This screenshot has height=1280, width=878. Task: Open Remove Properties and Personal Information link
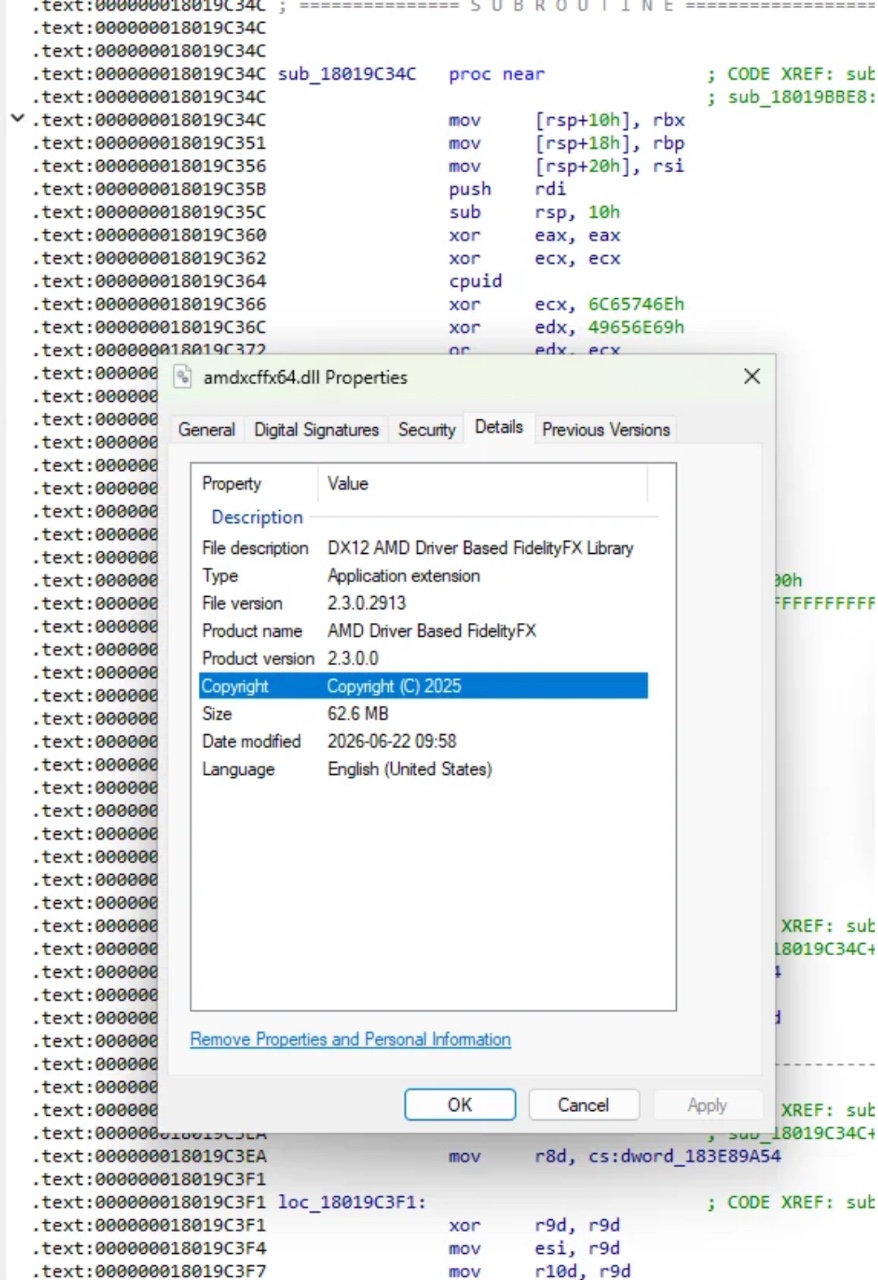(350, 1040)
